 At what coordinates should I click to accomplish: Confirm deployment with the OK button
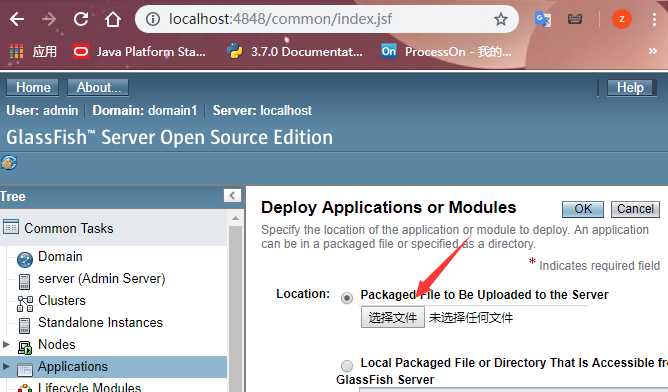[583, 209]
